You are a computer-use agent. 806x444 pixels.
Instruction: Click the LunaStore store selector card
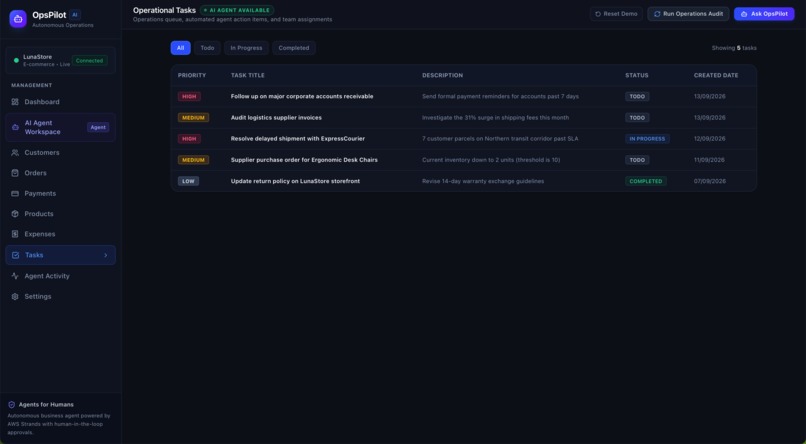point(61,60)
